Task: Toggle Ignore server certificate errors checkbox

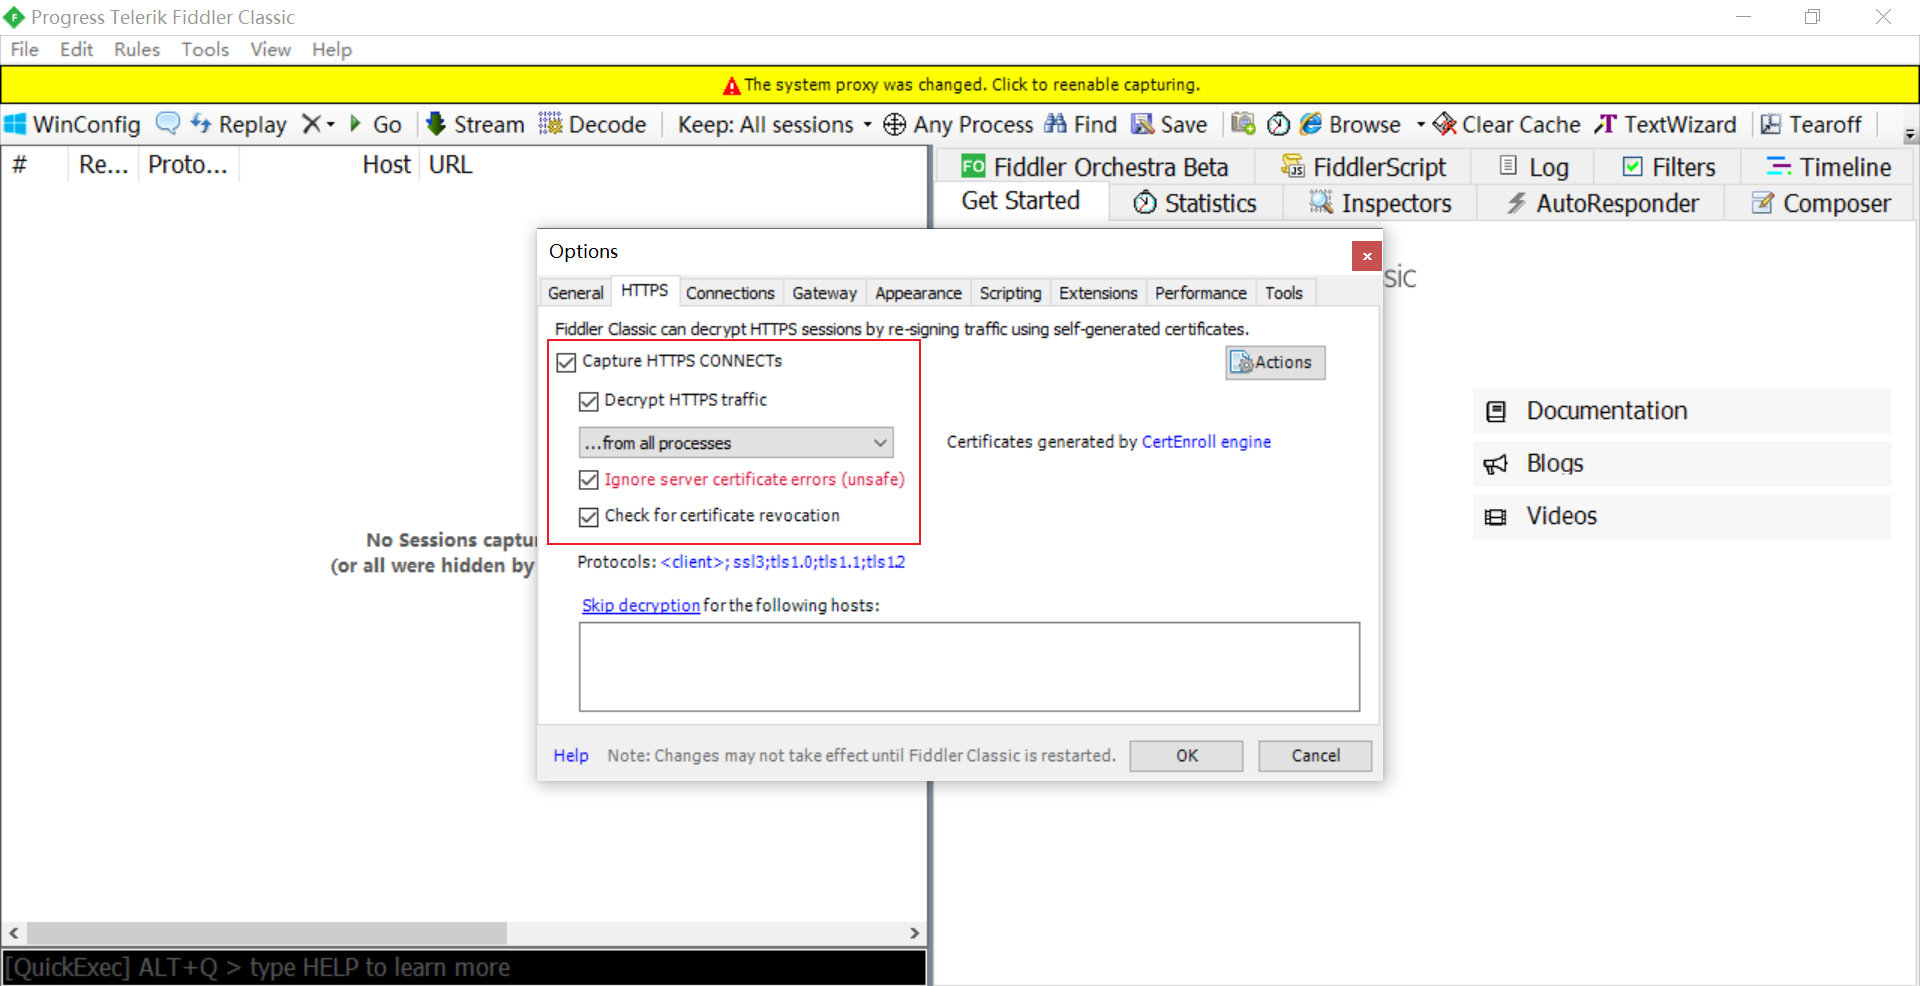Action: click(588, 480)
